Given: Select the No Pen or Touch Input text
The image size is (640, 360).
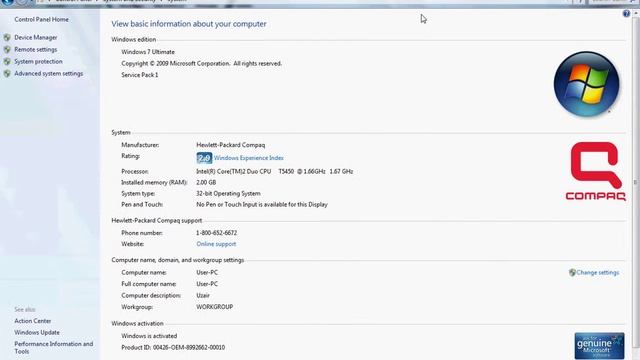Looking at the screenshot, I should click(262, 204).
